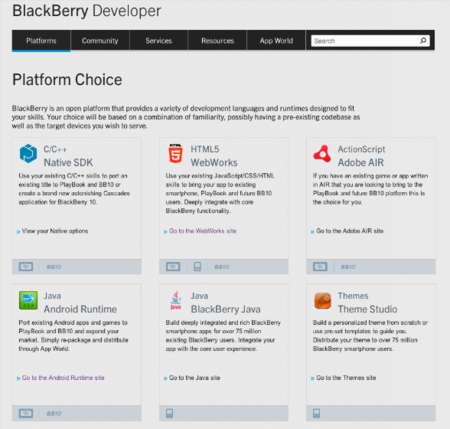Click the 'BlackBerry is an open platform' paragraph
Image resolution: width=450 pixels, height=429 pixels.
186,117
